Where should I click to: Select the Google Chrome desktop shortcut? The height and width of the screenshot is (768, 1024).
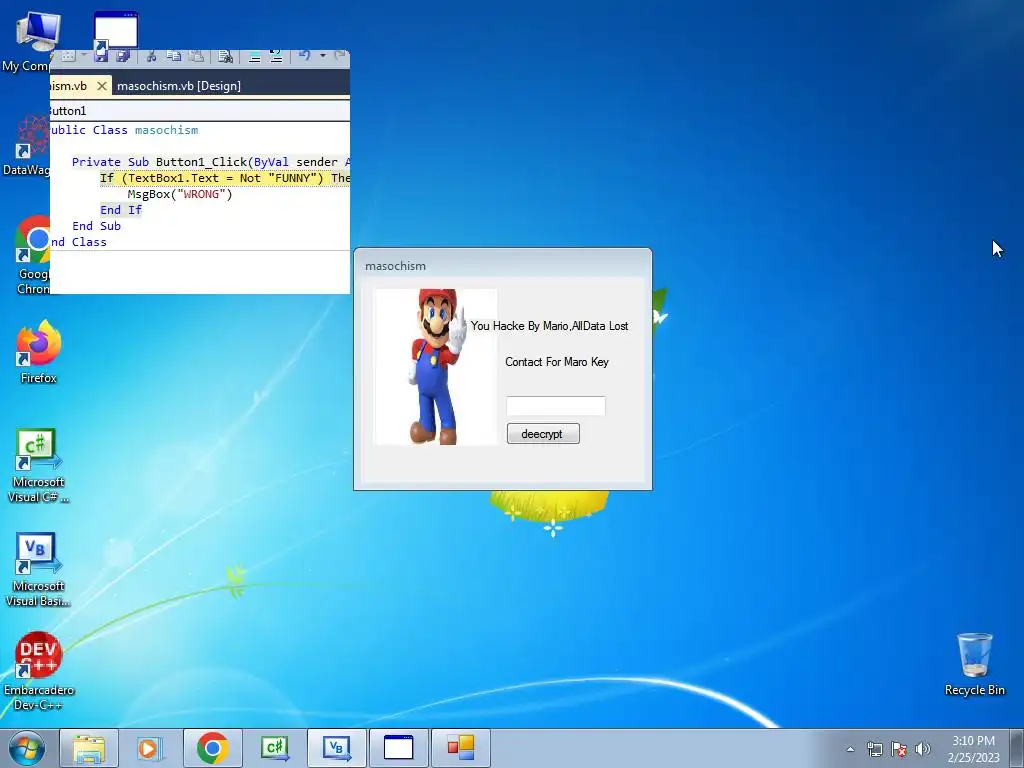click(33, 256)
